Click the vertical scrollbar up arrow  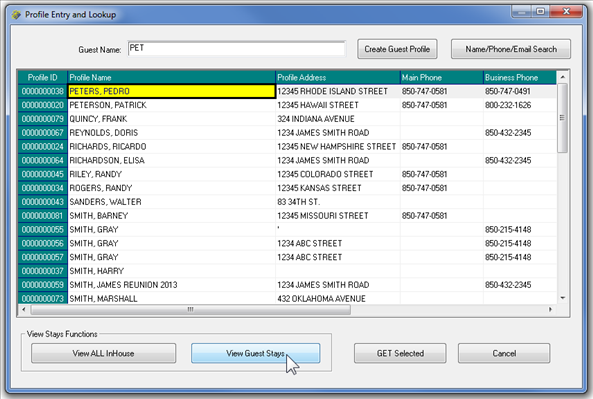[x=563, y=77]
